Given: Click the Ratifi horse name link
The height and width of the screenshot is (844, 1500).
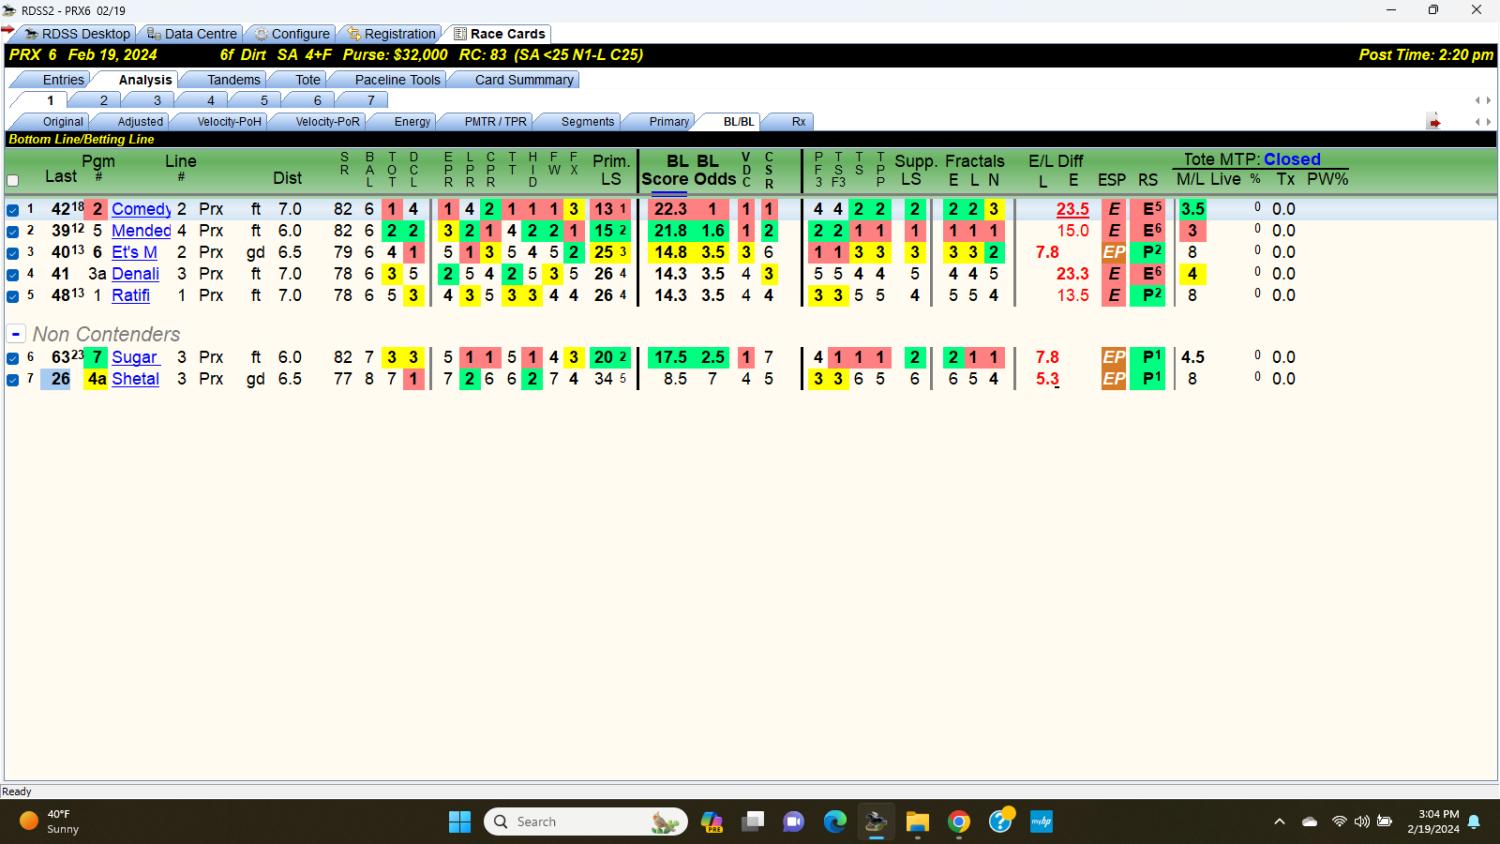Looking at the screenshot, I should point(130,296).
